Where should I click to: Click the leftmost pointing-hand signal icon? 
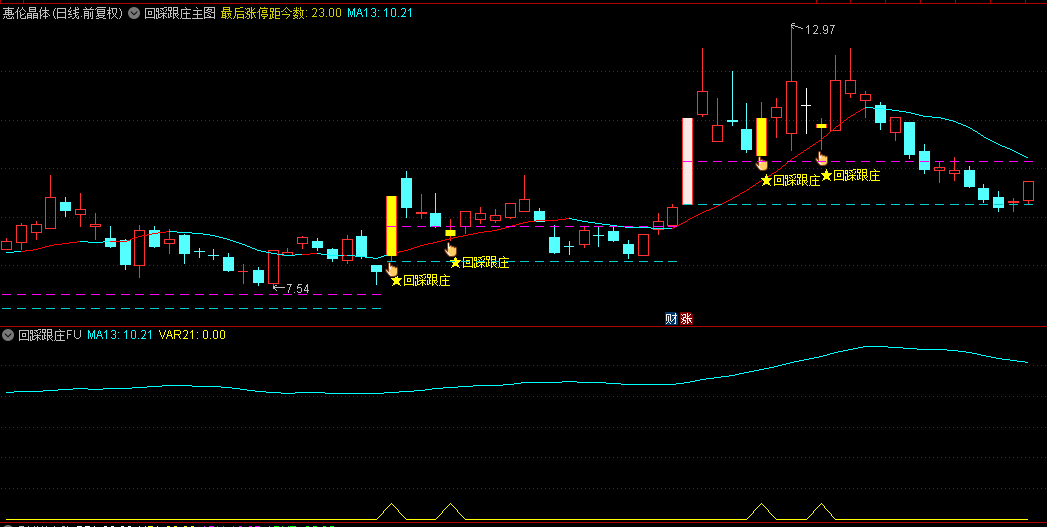click(392, 269)
